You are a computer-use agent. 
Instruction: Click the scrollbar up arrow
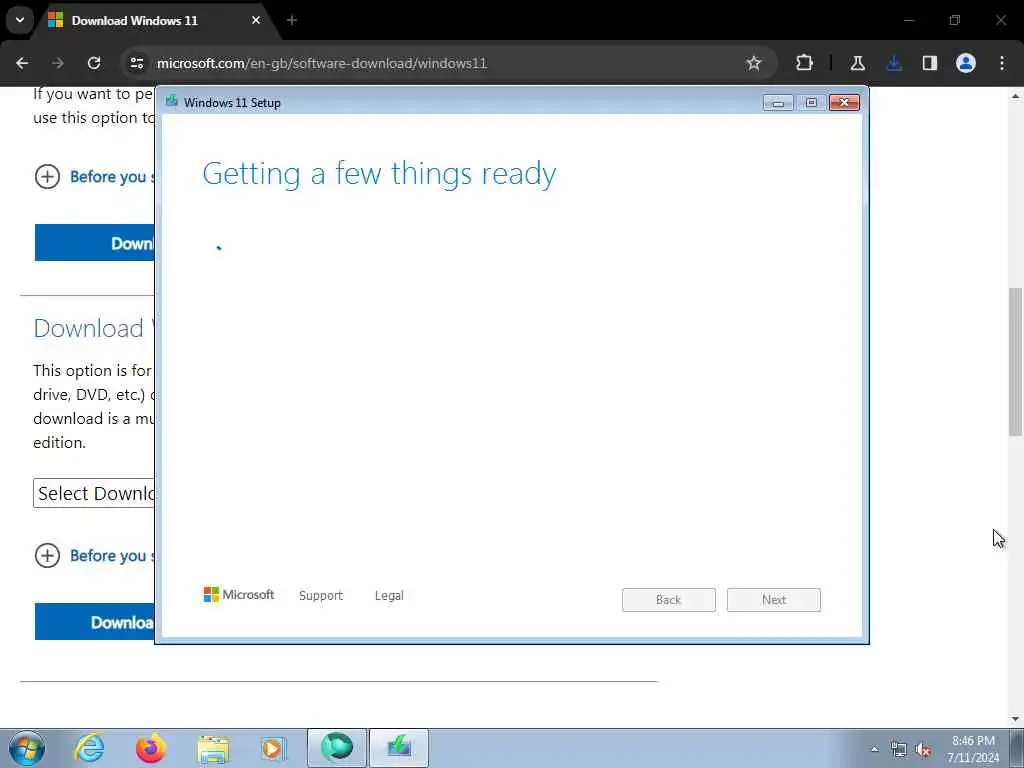(1015, 96)
